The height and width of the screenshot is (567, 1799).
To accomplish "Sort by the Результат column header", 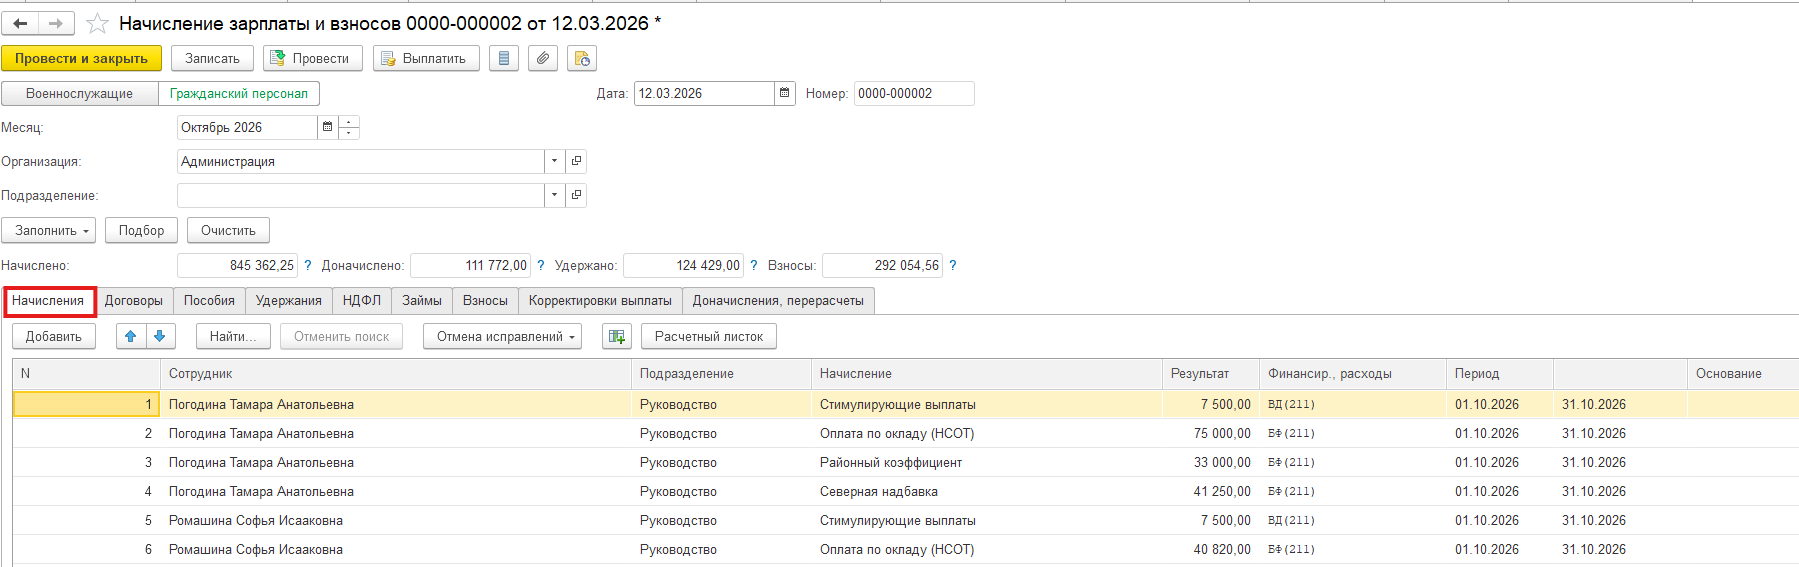I will (1211, 374).
